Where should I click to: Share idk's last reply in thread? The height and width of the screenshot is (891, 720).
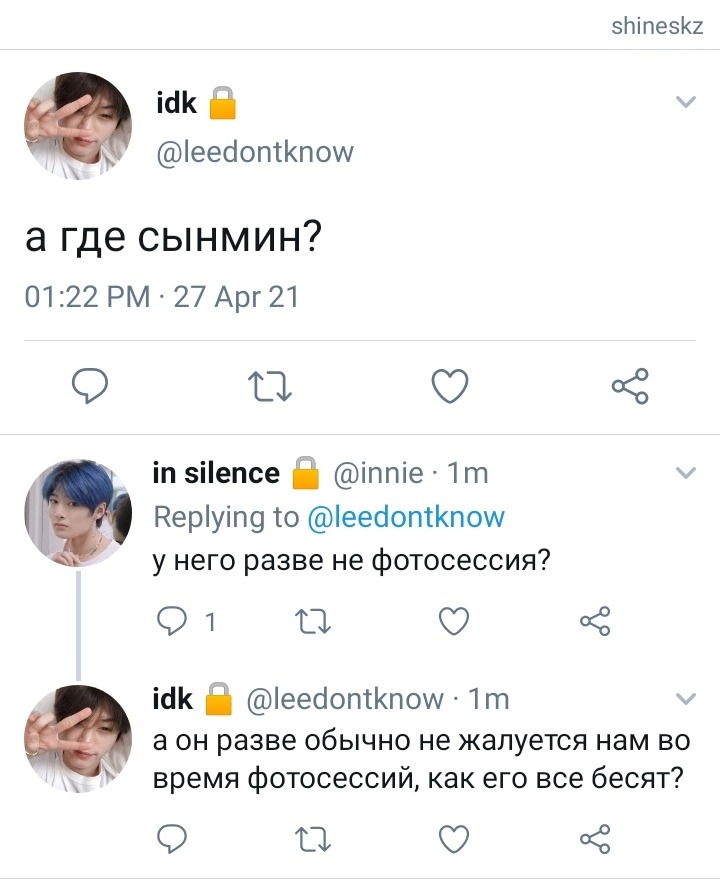595,839
